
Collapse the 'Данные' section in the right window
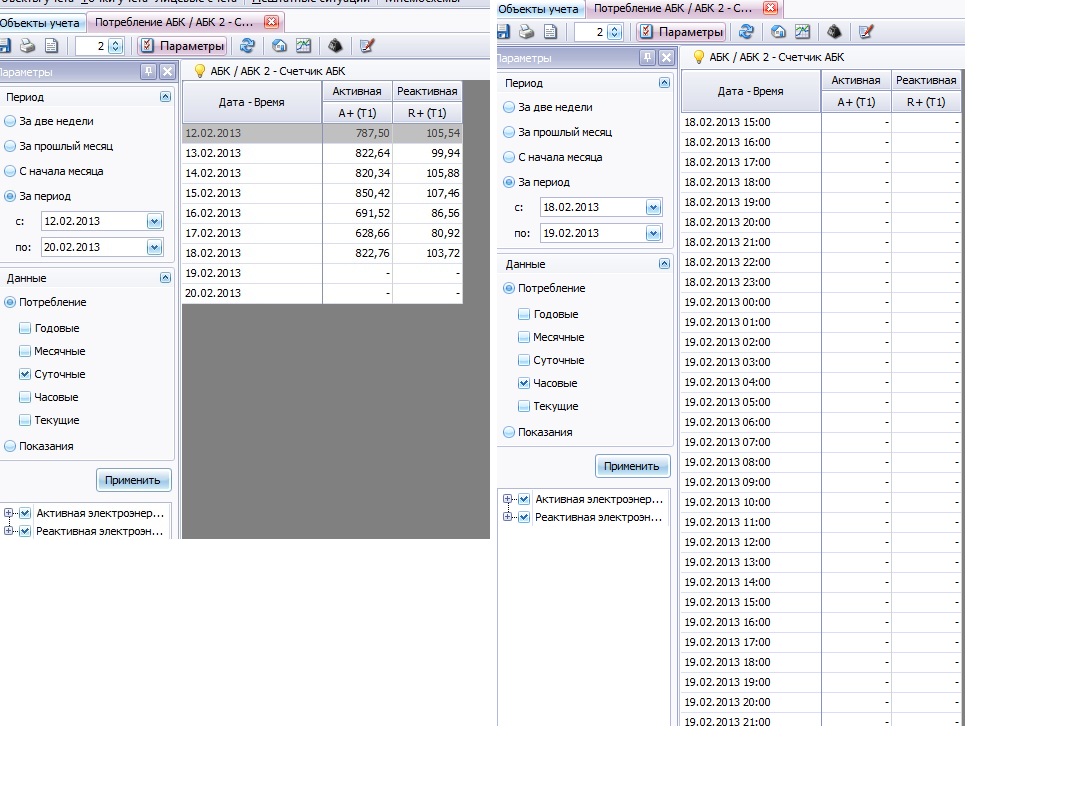coord(664,264)
